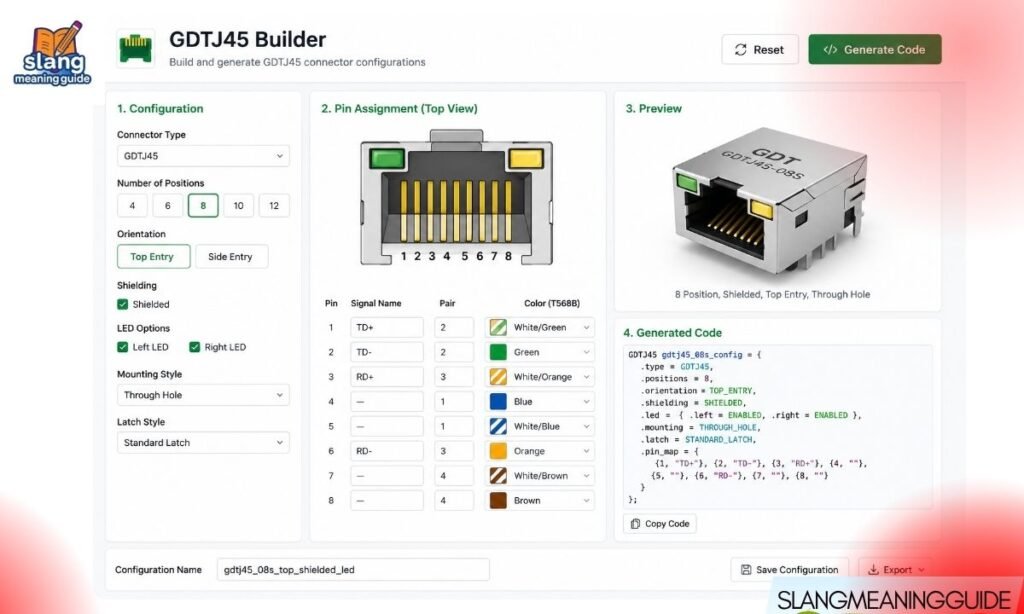Image resolution: width=1024 pixels, height=614 pixels.
Task: Open pin 5 White/Blue color dropdown
Action: point(539,427)
